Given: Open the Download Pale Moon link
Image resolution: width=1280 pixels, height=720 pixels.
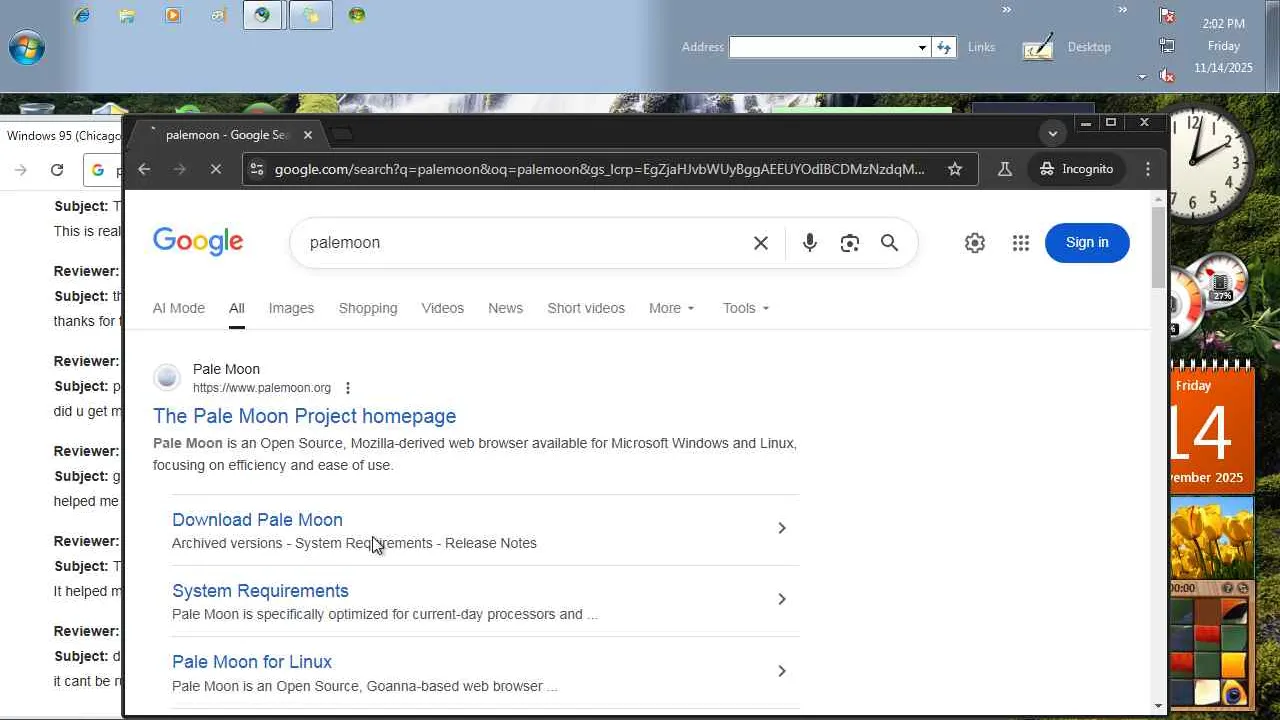Looking at the screenshot, I should click(257, 520).
